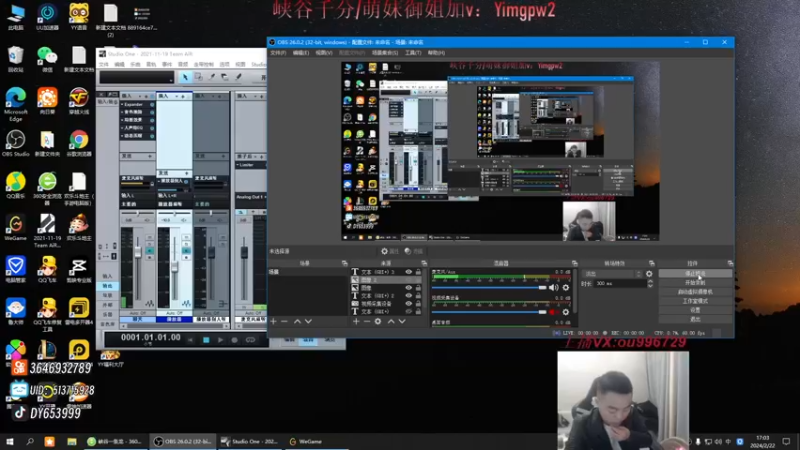The height and width of the screenshot is (450, 800).
Task: Remove scene with minus icon in OBS
Action: click(x=284, y=321)
